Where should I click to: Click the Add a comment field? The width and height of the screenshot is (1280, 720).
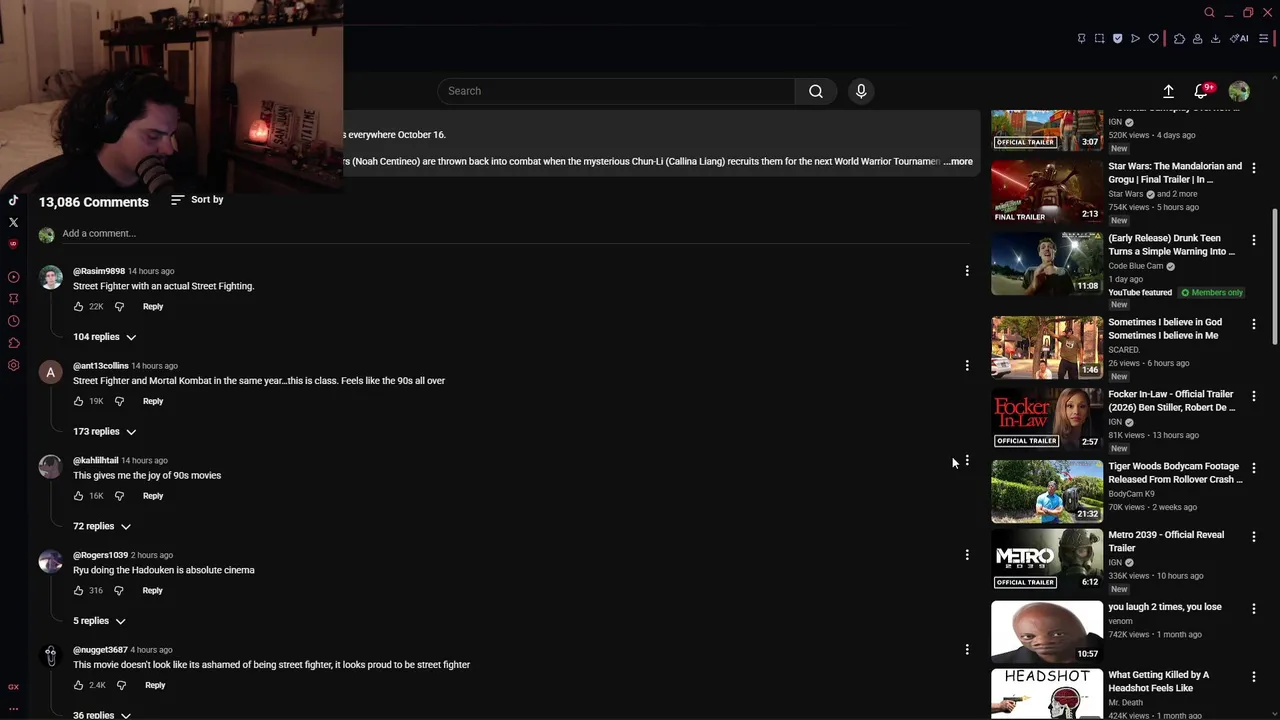click(x=516, y=234)
